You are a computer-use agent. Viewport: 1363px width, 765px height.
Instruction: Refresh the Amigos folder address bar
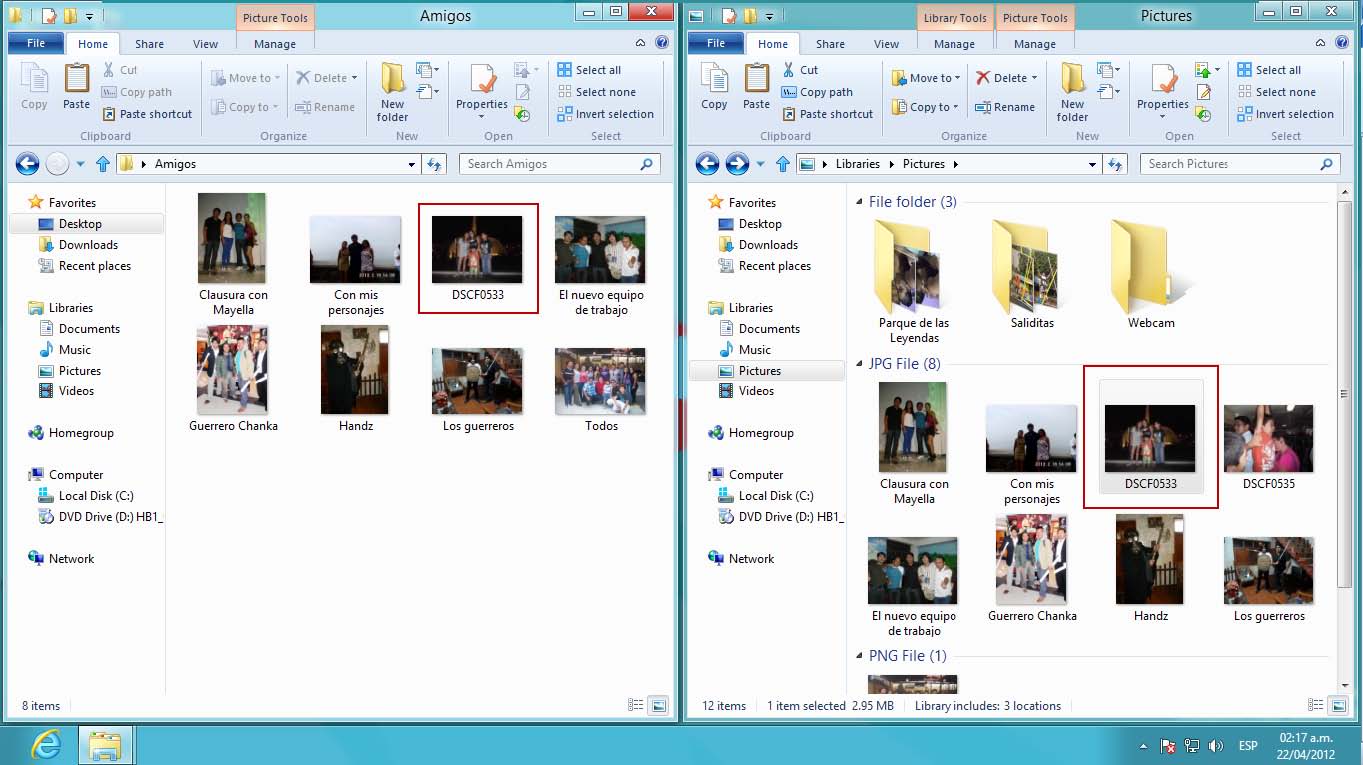pyautogui.click(x=434, y=164)
